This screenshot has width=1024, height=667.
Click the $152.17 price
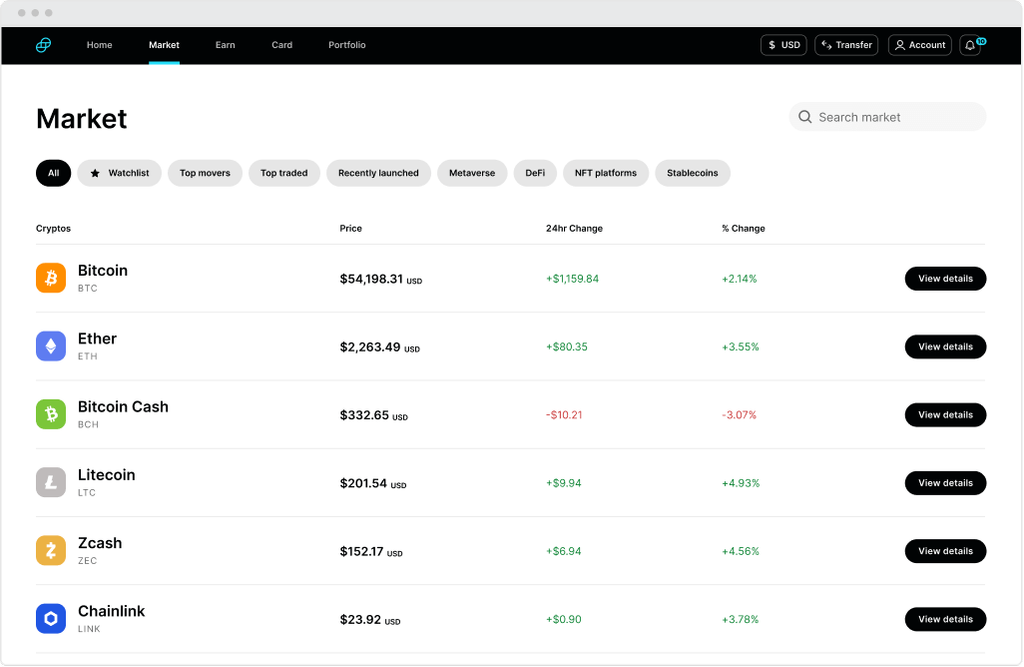click(x=361, y=551)
